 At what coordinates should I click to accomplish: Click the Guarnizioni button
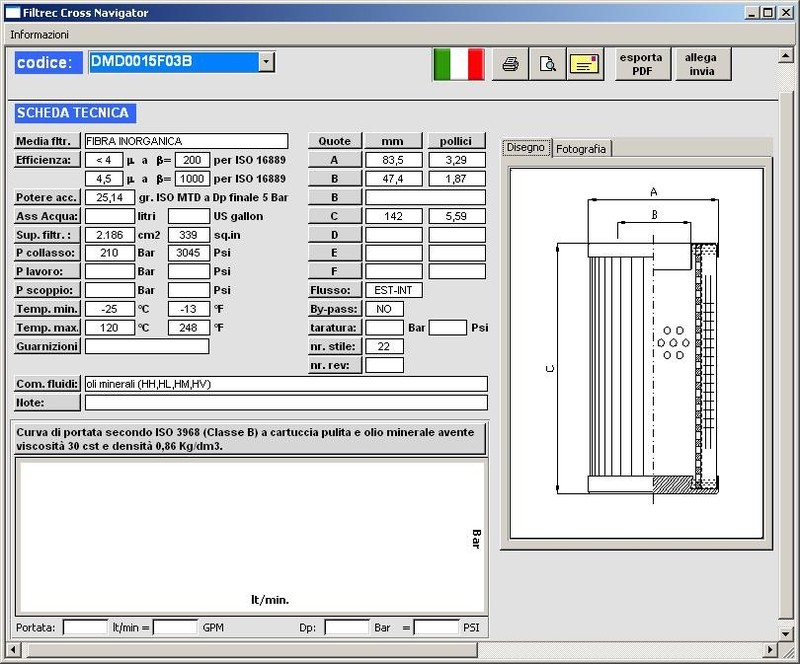tap(47, 346)
